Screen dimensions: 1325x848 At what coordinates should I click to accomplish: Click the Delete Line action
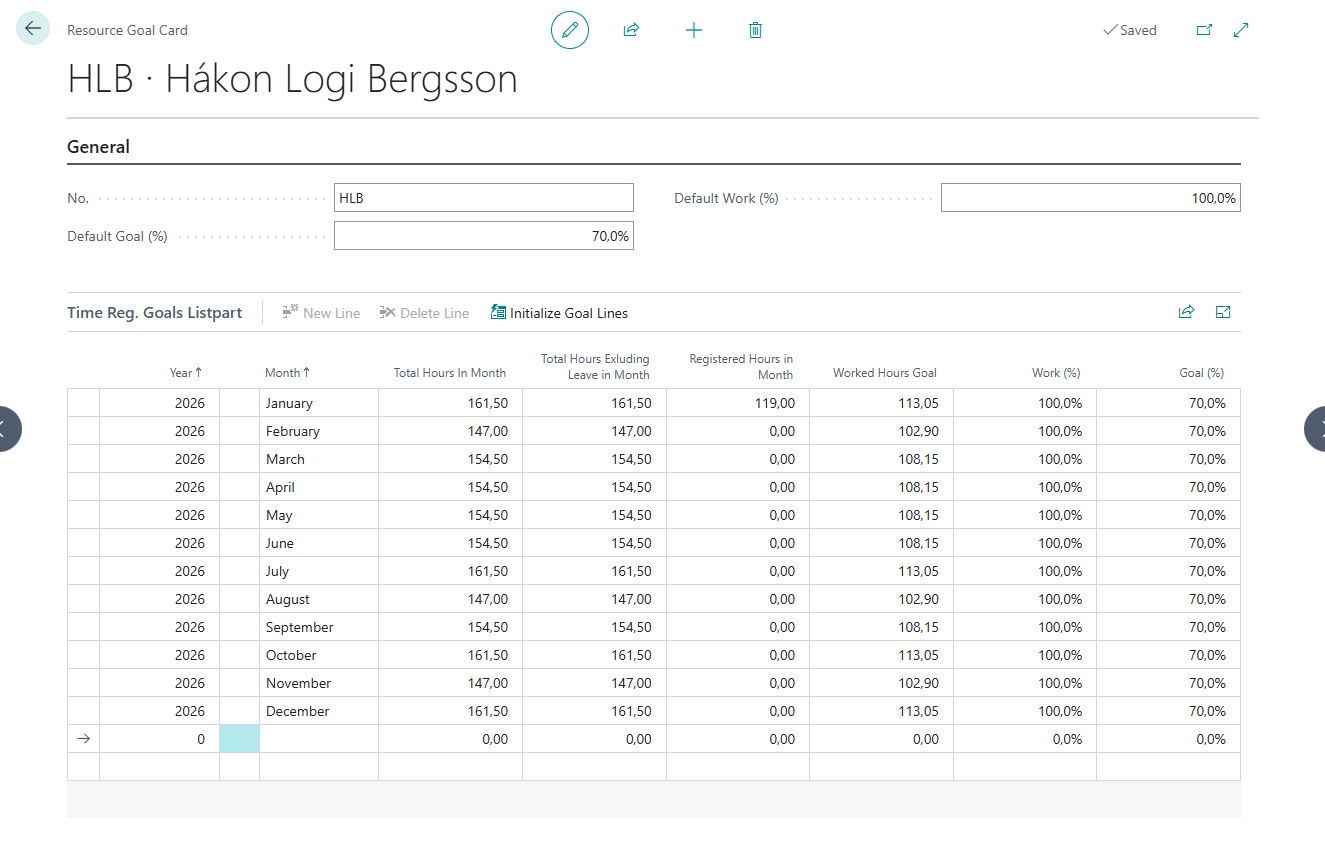point(424,313)
